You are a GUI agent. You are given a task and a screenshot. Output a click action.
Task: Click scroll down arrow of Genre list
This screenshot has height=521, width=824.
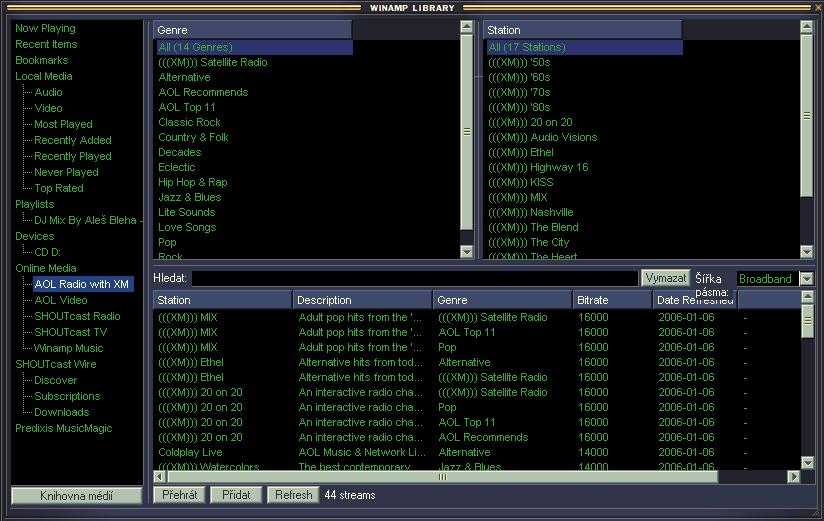pos(466,251)
